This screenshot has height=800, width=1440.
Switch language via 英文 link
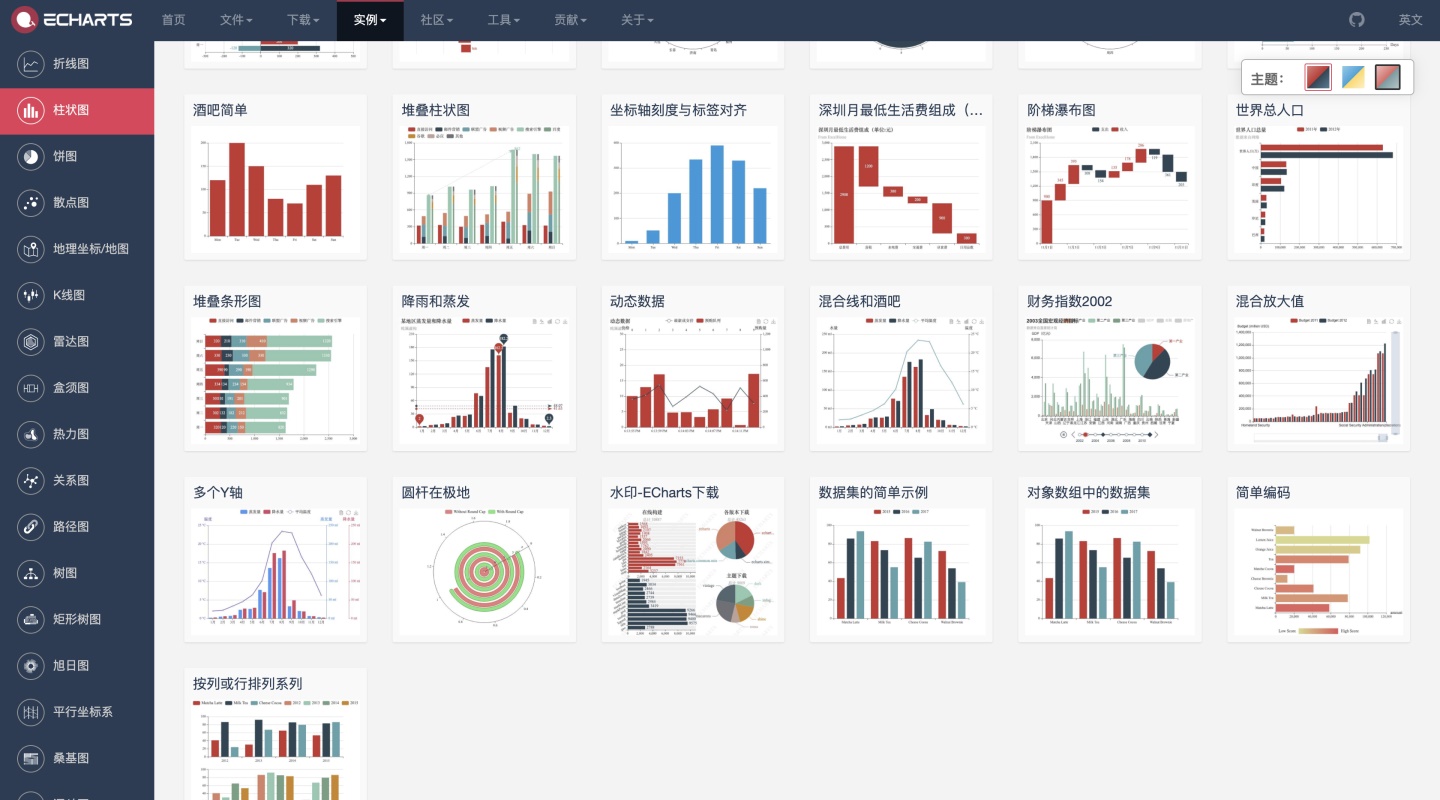tap(1410, 20)
